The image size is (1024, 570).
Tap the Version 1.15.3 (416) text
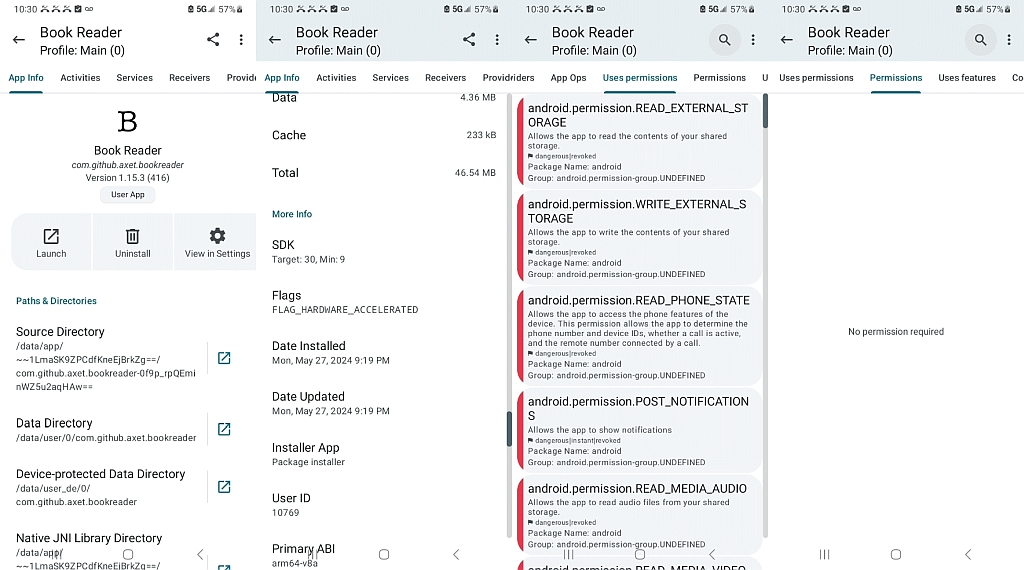pos(127,178)
